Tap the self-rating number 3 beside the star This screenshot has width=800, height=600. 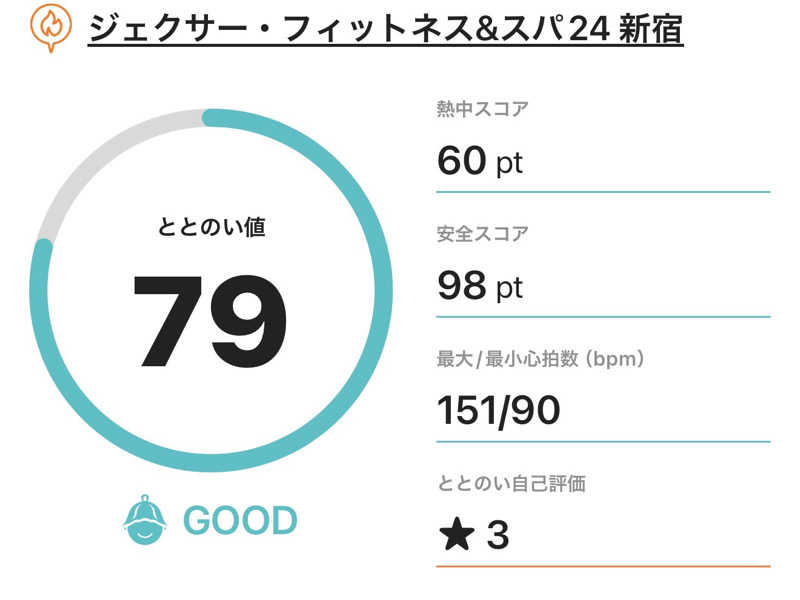pyautogui.click(x=497, y=536)
